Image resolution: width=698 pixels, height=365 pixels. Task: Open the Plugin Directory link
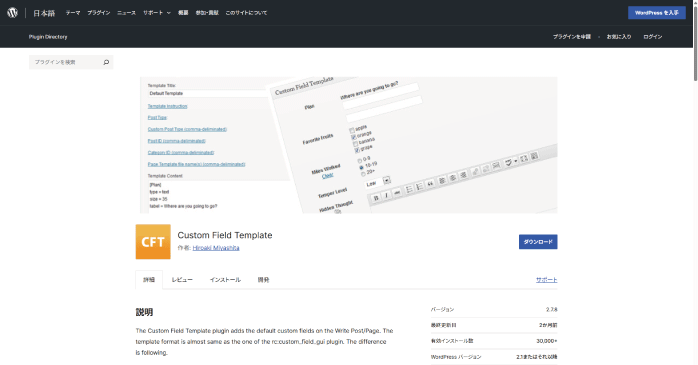click(x=48, y=37)
